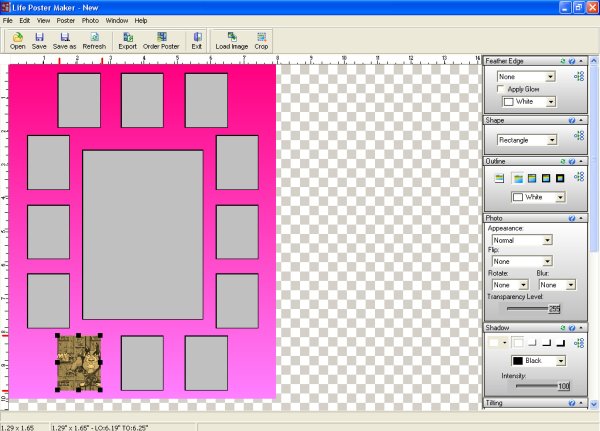
Task: Activate the Crop tool
Action: tap(261, 40)
